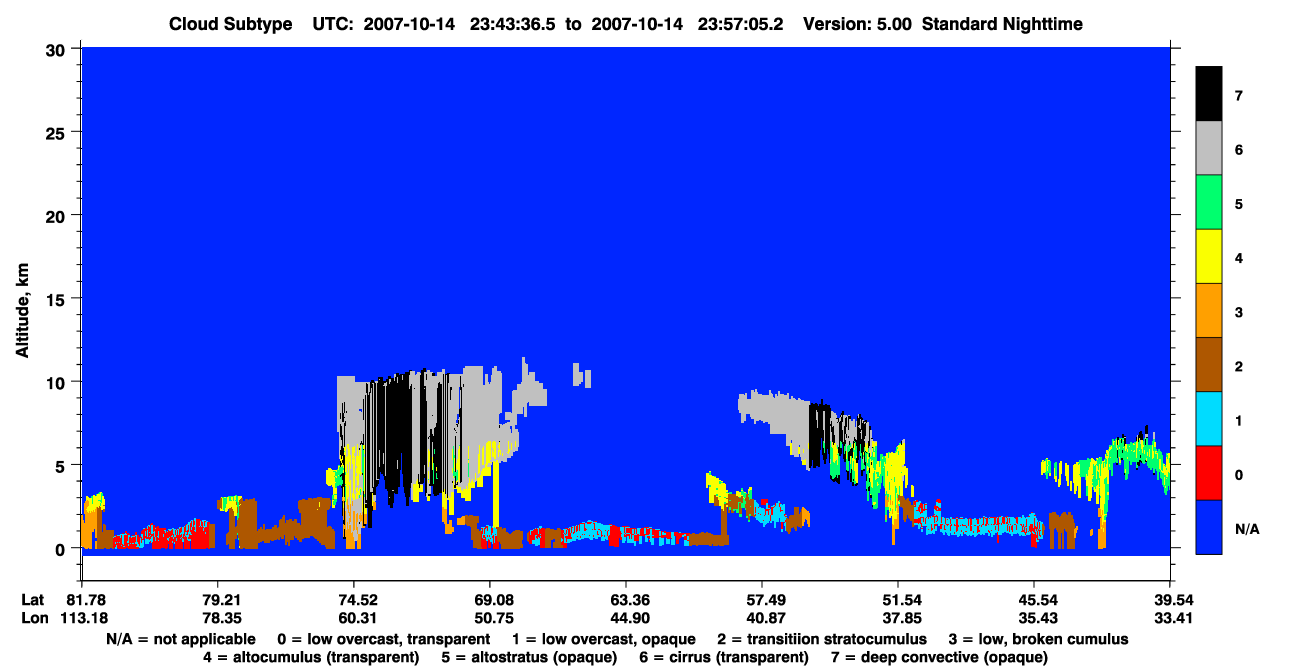Click the 'Lat' row label
The image size is (1300, 667).
coord(32,600)
